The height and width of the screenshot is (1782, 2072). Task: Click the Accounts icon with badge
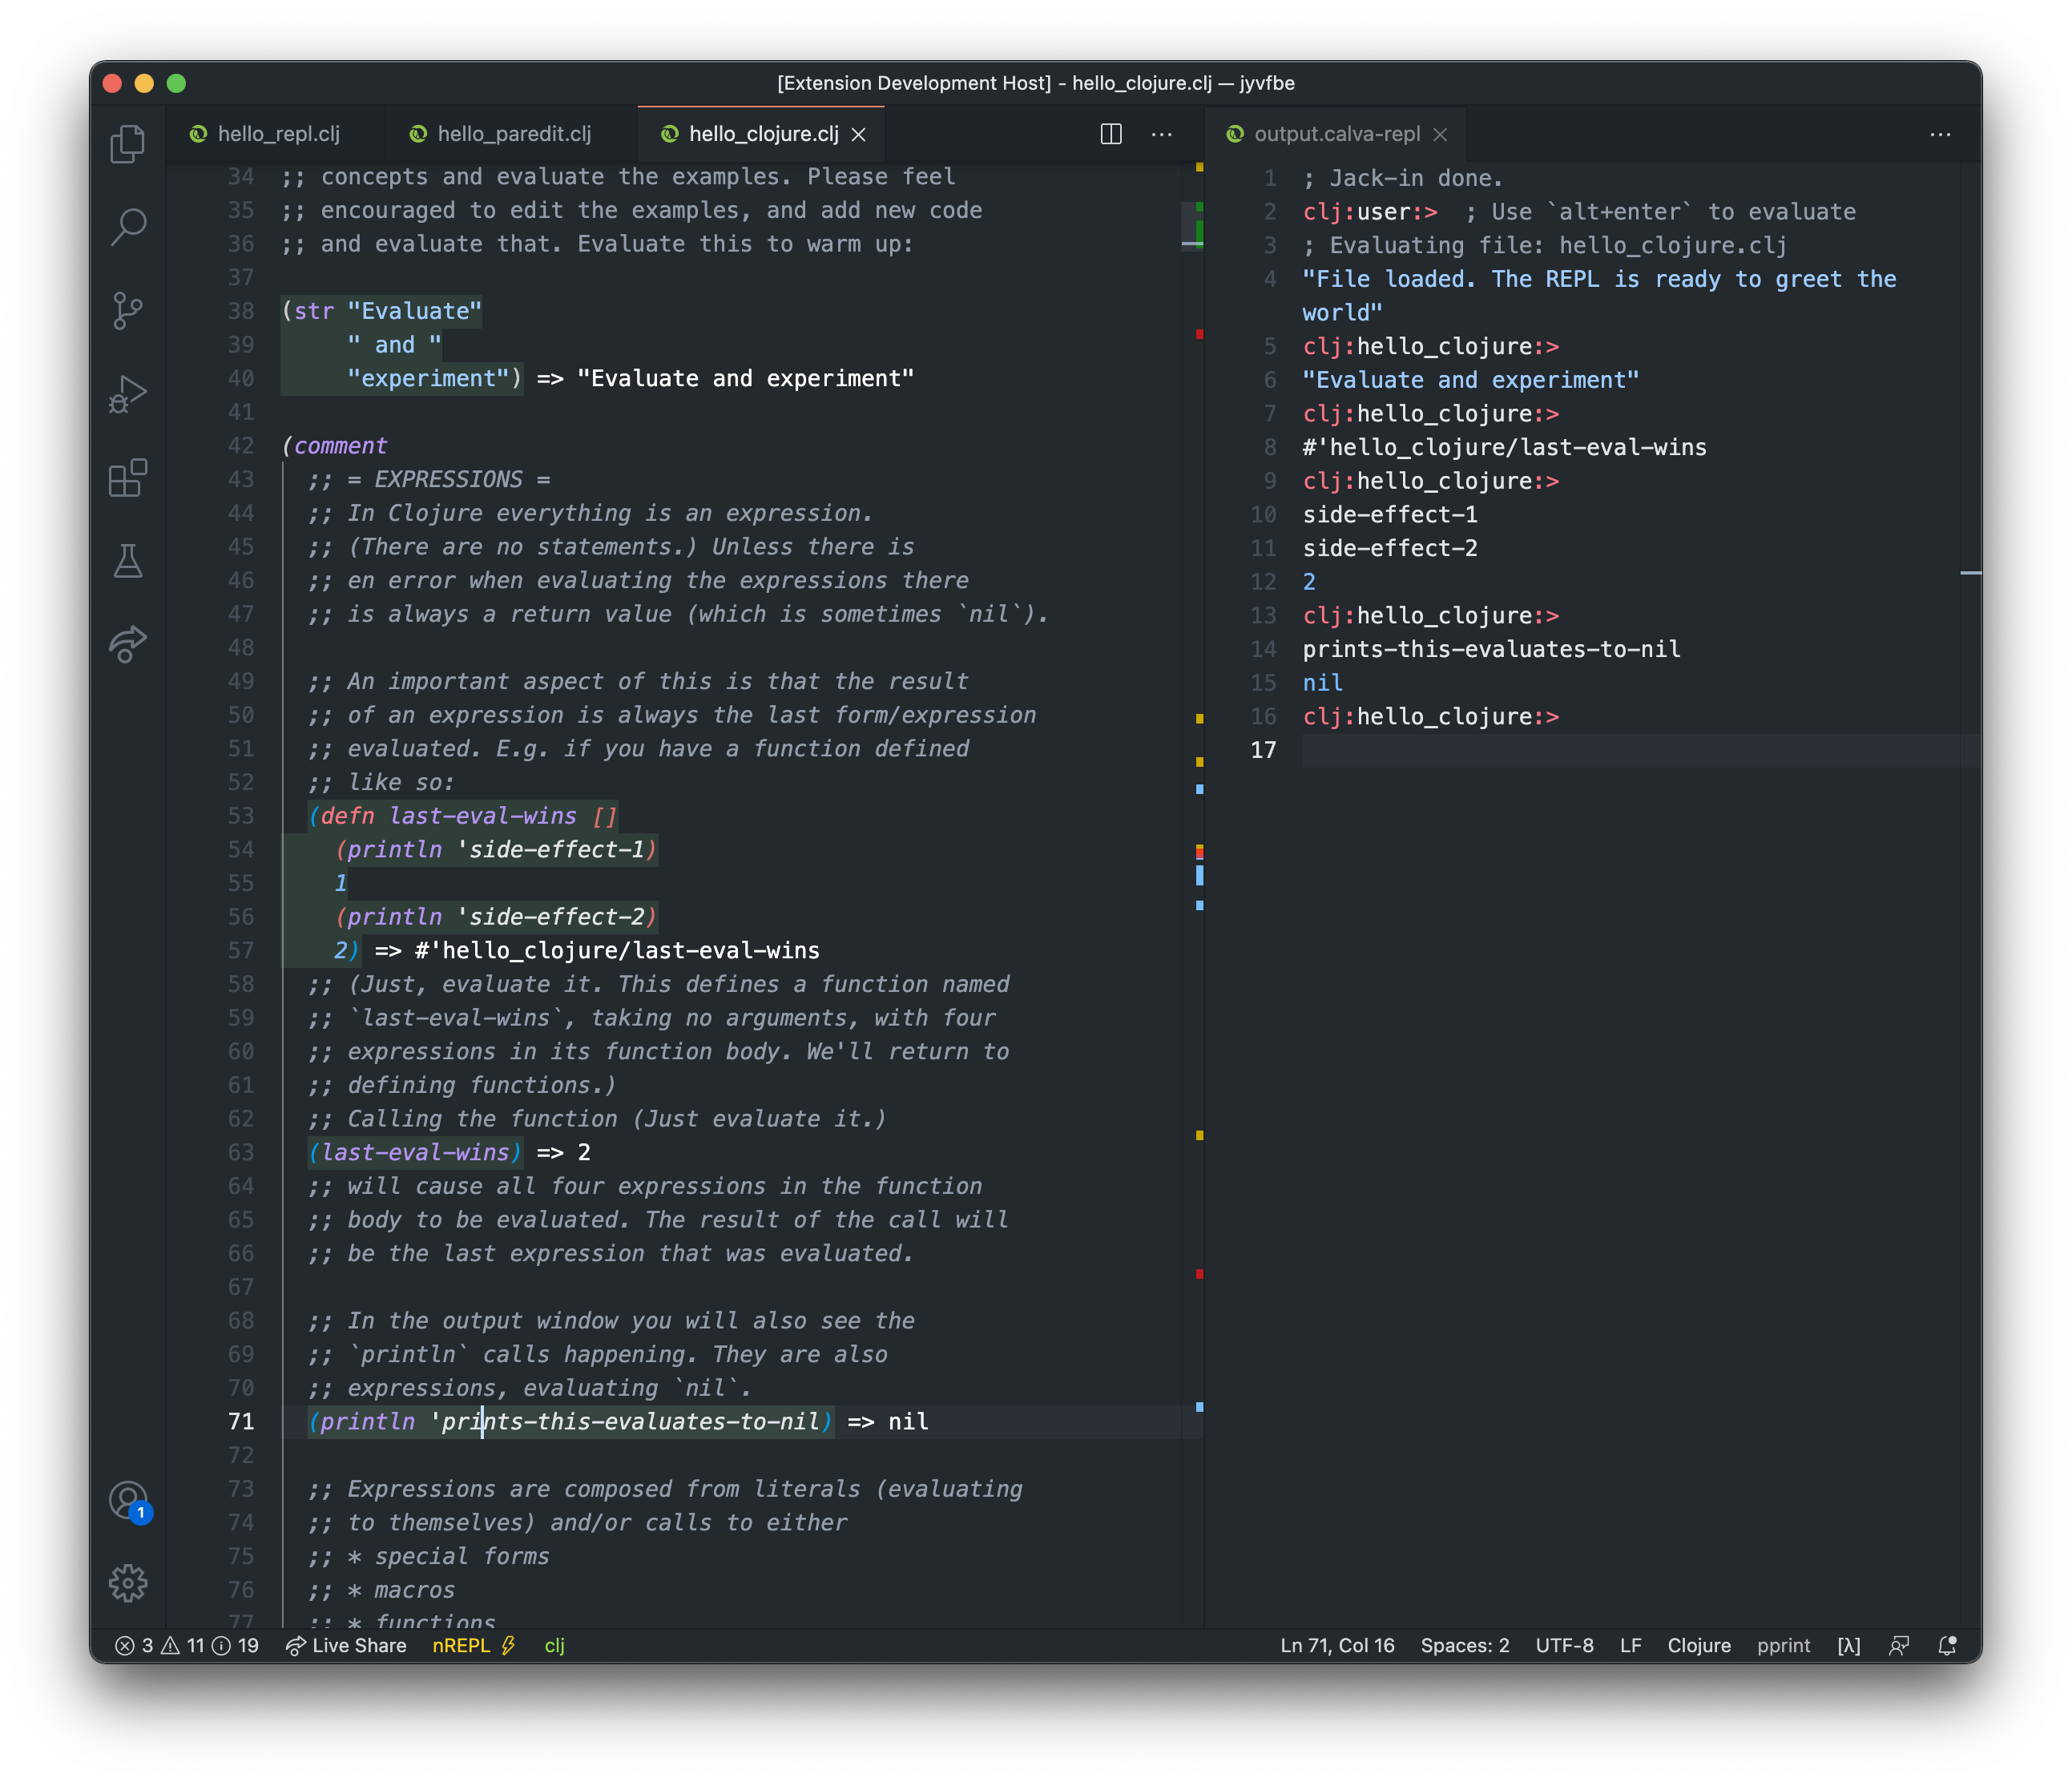pyautogui.click(x=128, y=1500)
